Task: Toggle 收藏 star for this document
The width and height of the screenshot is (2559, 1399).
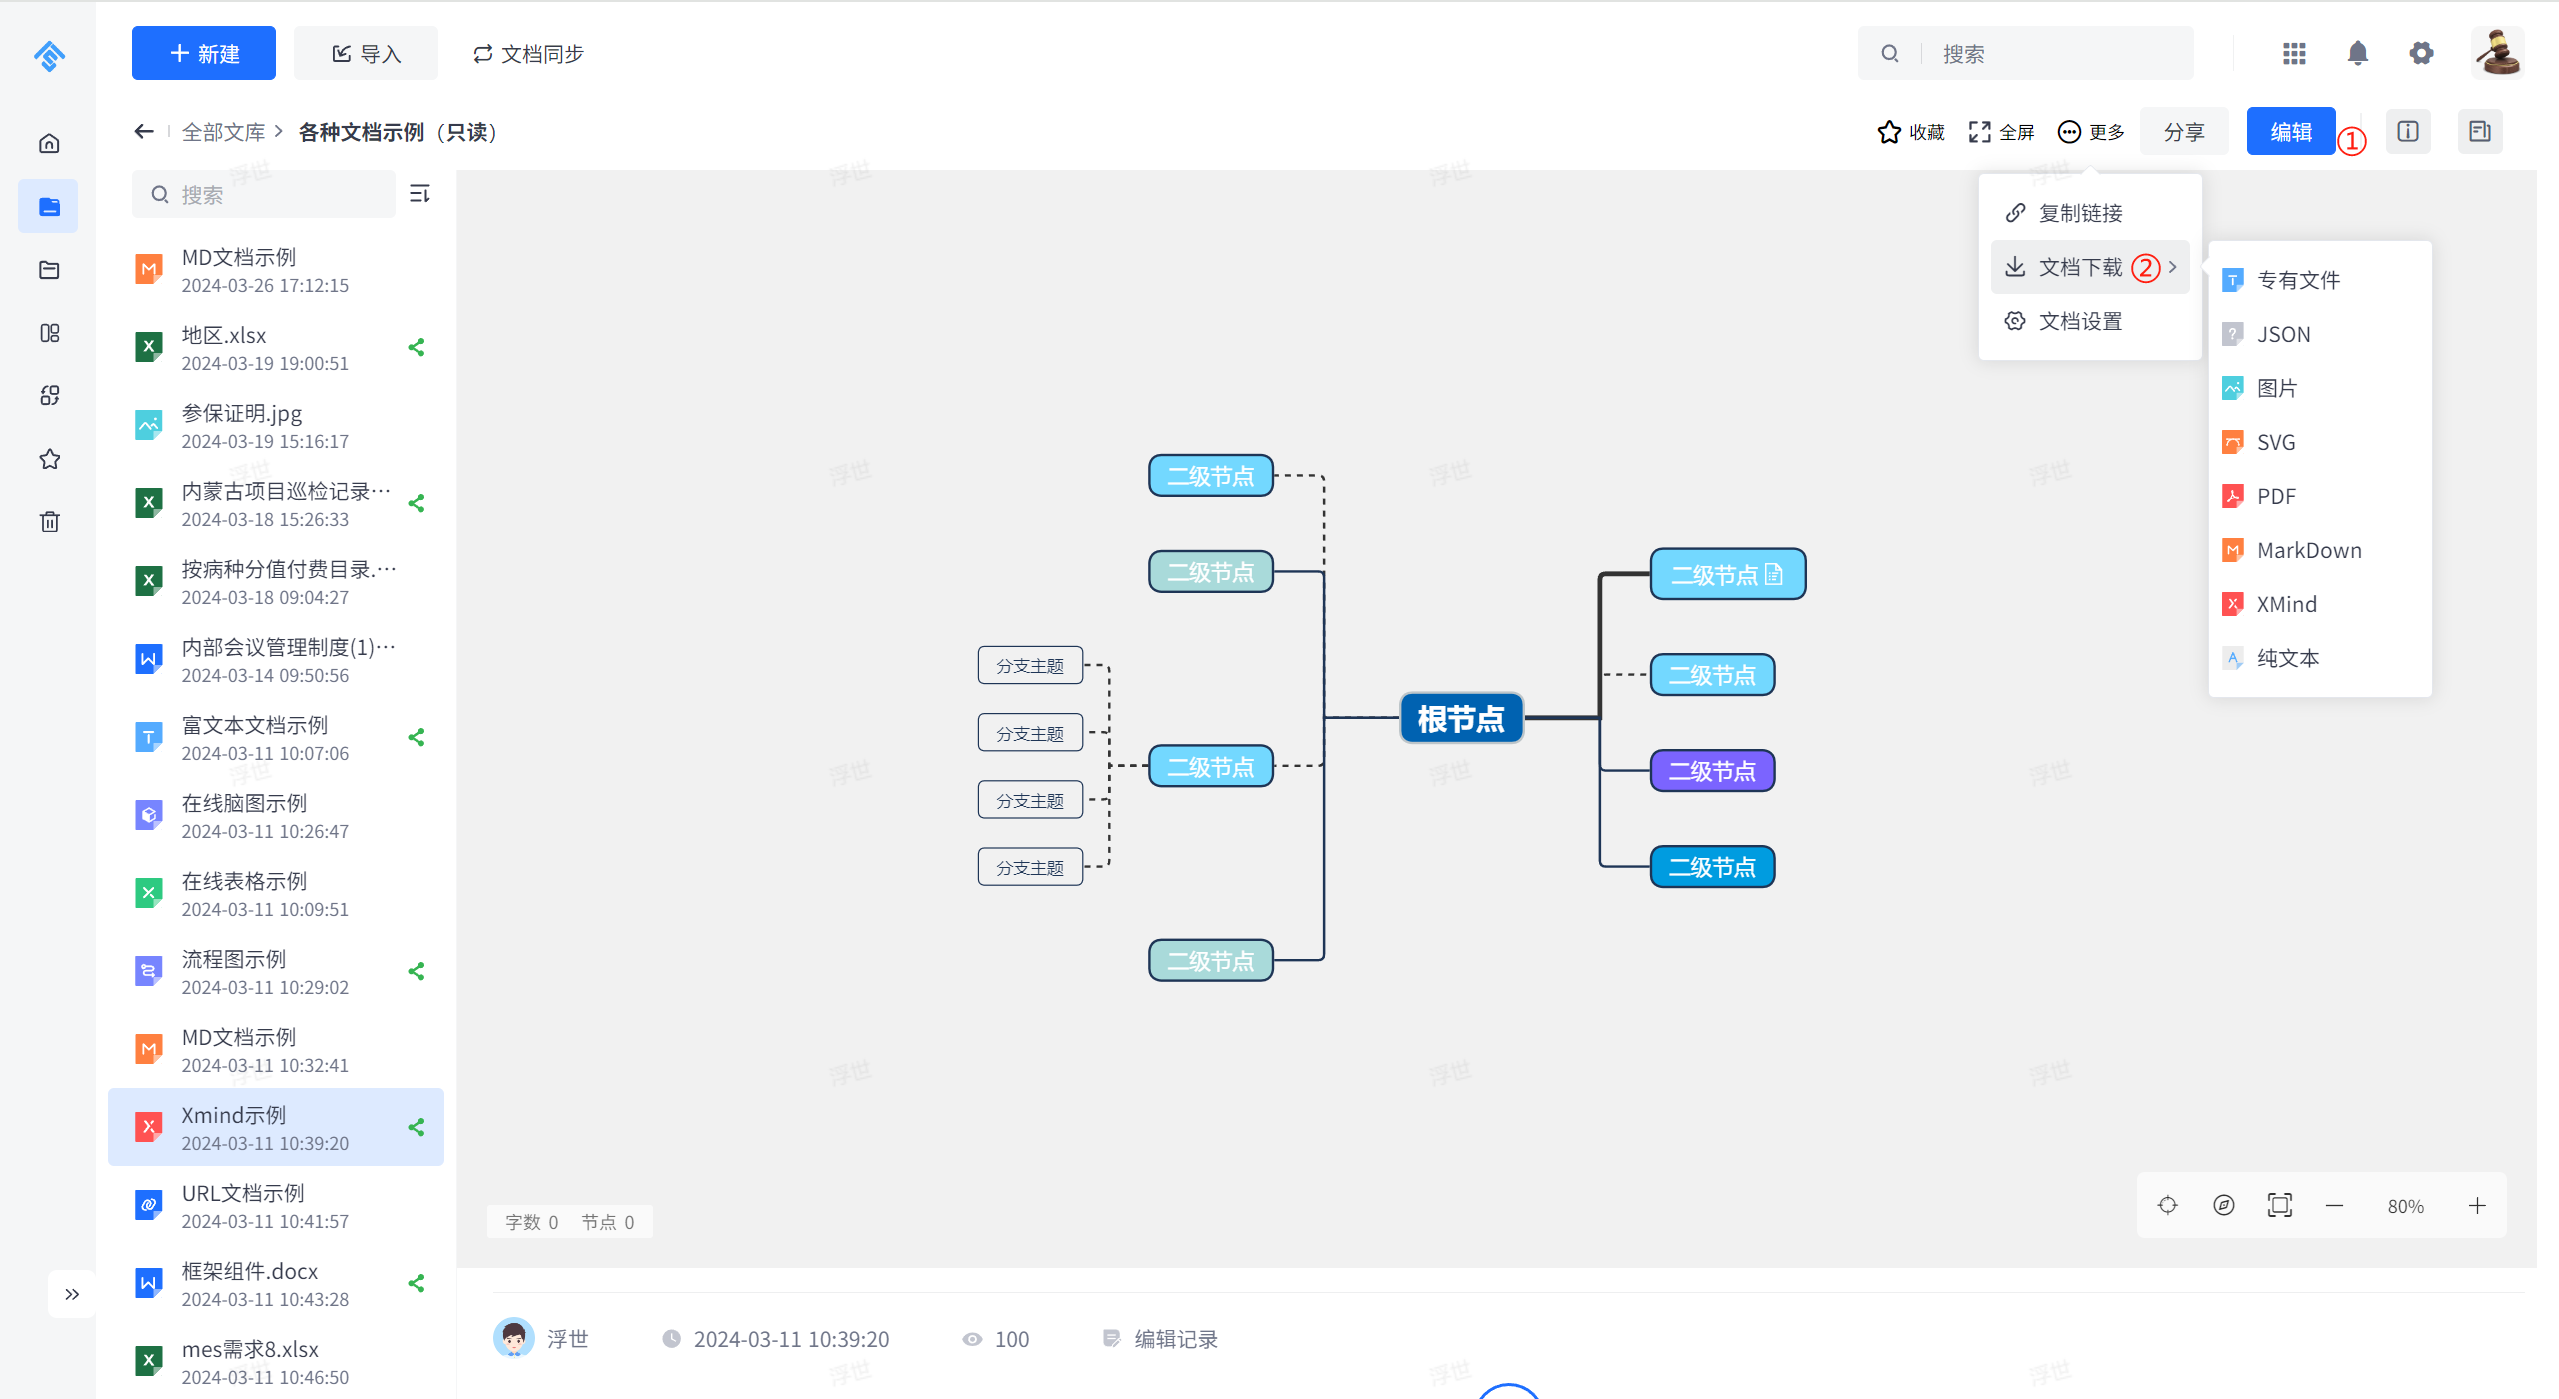Action: tap(1910, 132)
